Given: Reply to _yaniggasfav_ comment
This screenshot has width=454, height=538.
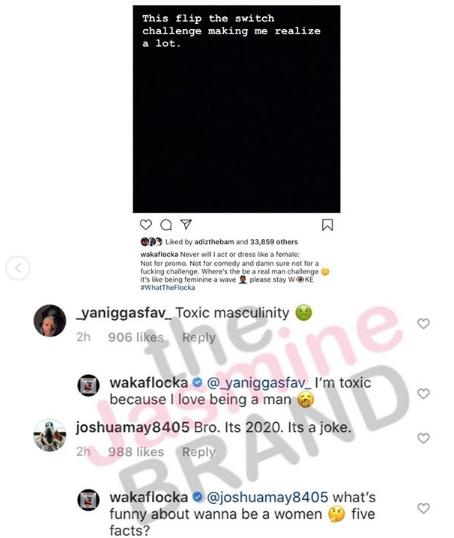Looking at the screenshot, I should coord(199,337).
